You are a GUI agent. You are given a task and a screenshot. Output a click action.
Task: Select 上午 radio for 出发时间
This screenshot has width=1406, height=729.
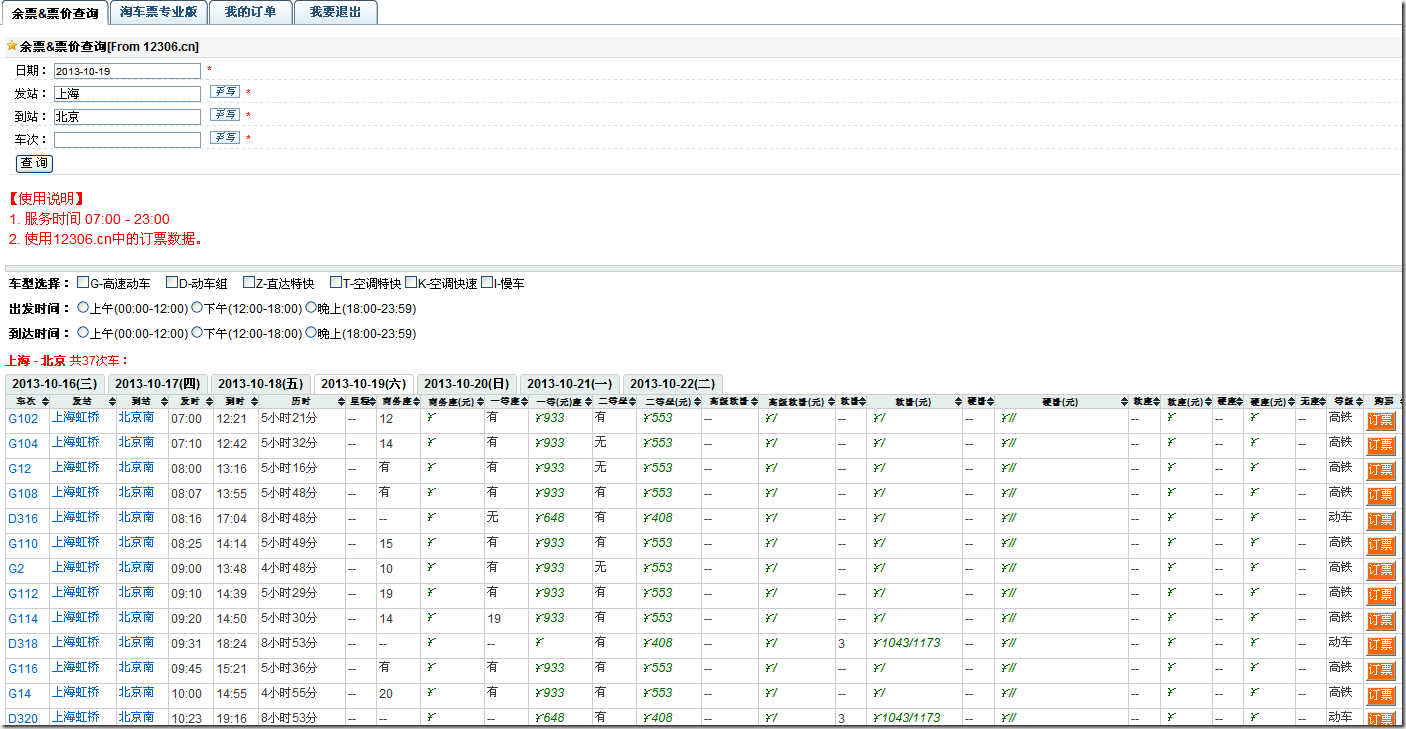pos(83,308)
